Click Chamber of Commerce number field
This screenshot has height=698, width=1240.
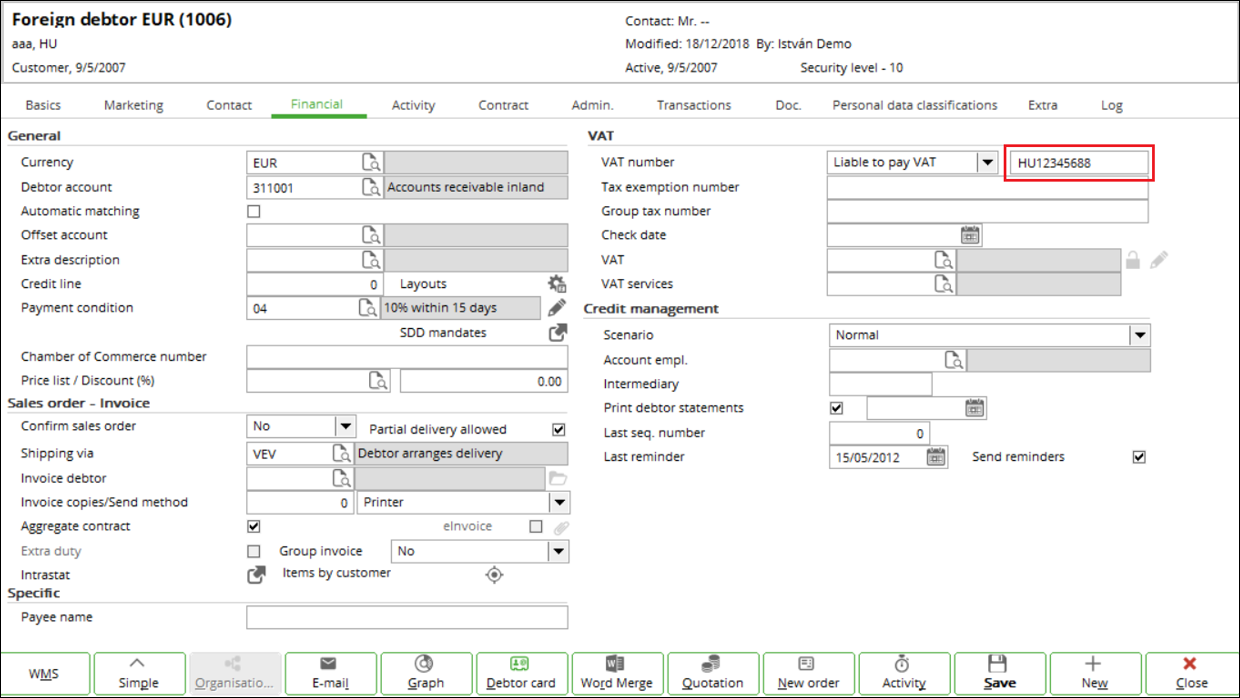click(x=407, y=357)
